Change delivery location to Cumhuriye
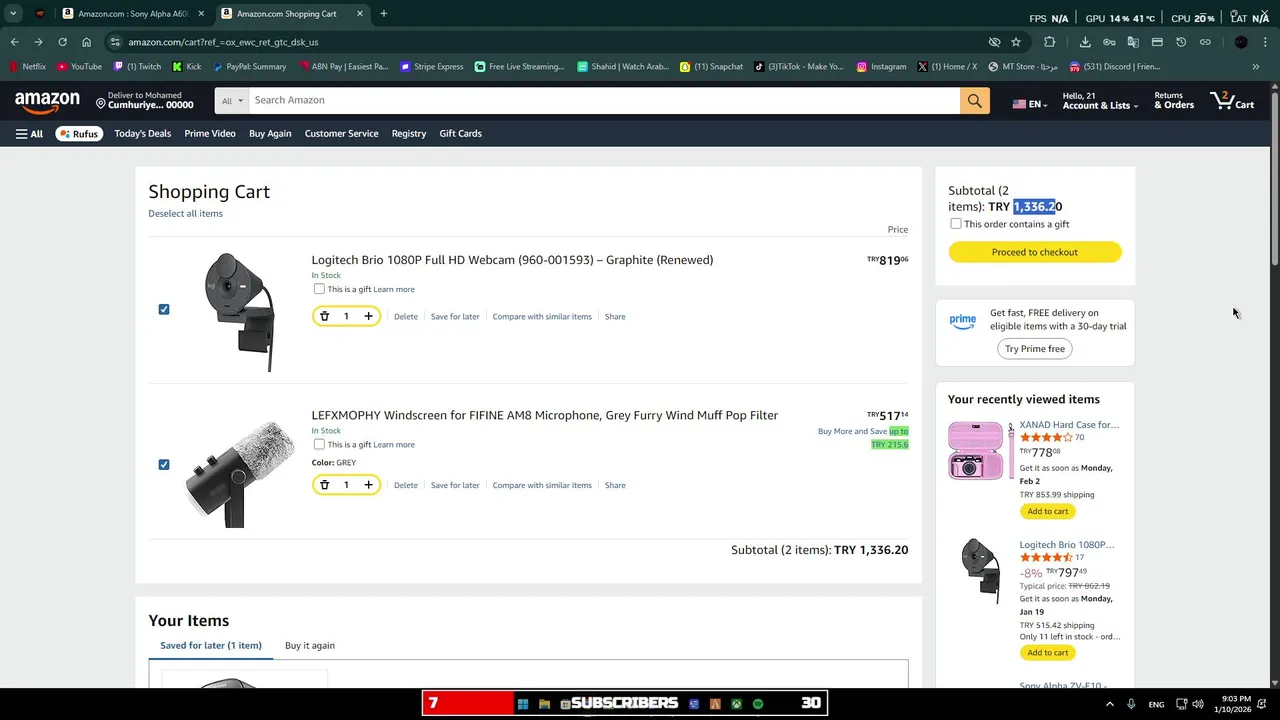This screenshot has height=720, width=1280. (144, 101)
